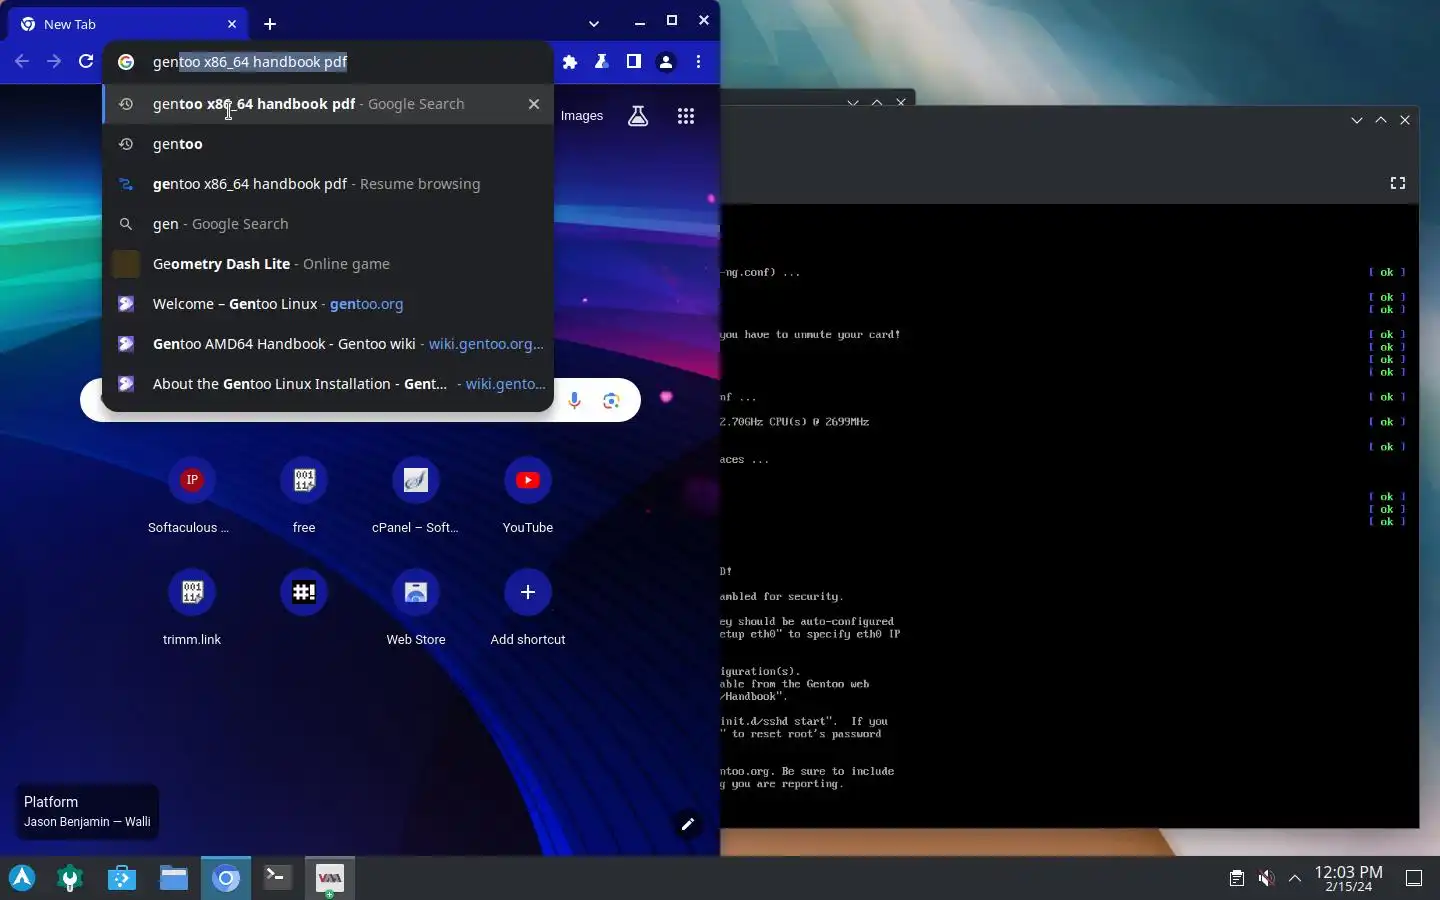Click the Google icon in address bar
The height and width of the screenshot is (900, 1440).
(x=126, y=62)
